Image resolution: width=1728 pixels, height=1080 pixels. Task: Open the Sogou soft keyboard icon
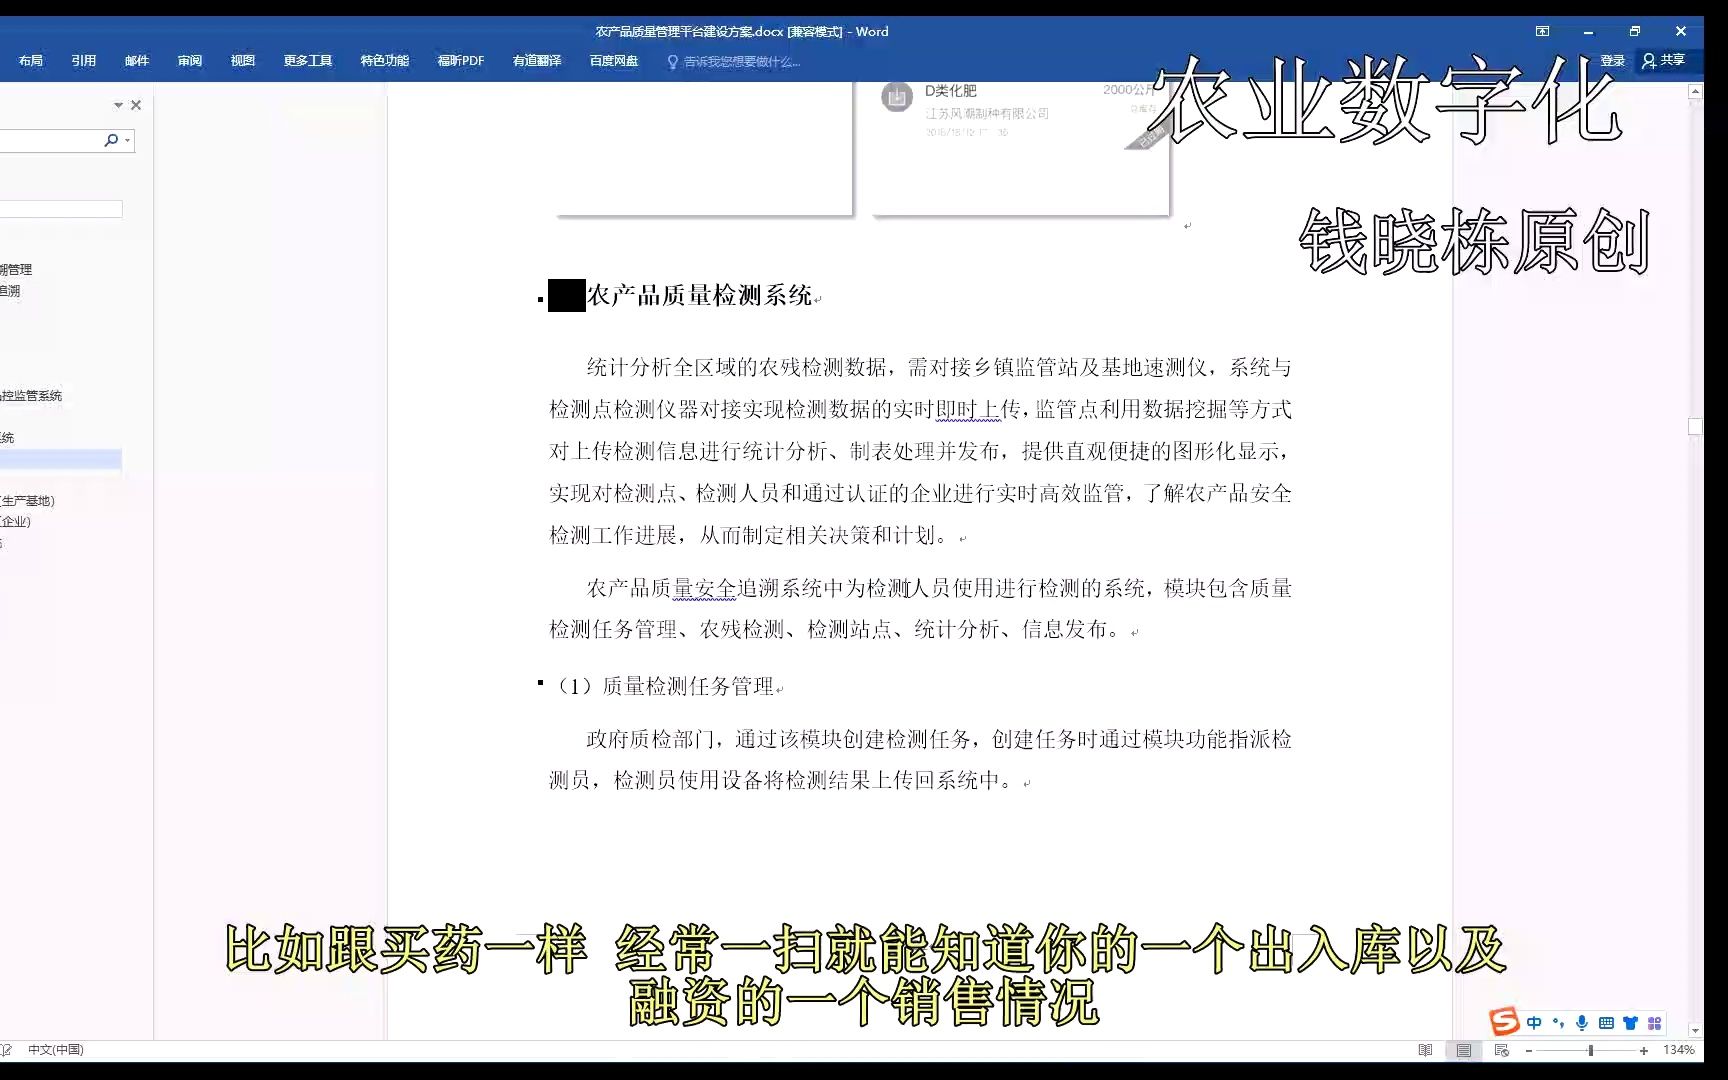point(1606,1023)
